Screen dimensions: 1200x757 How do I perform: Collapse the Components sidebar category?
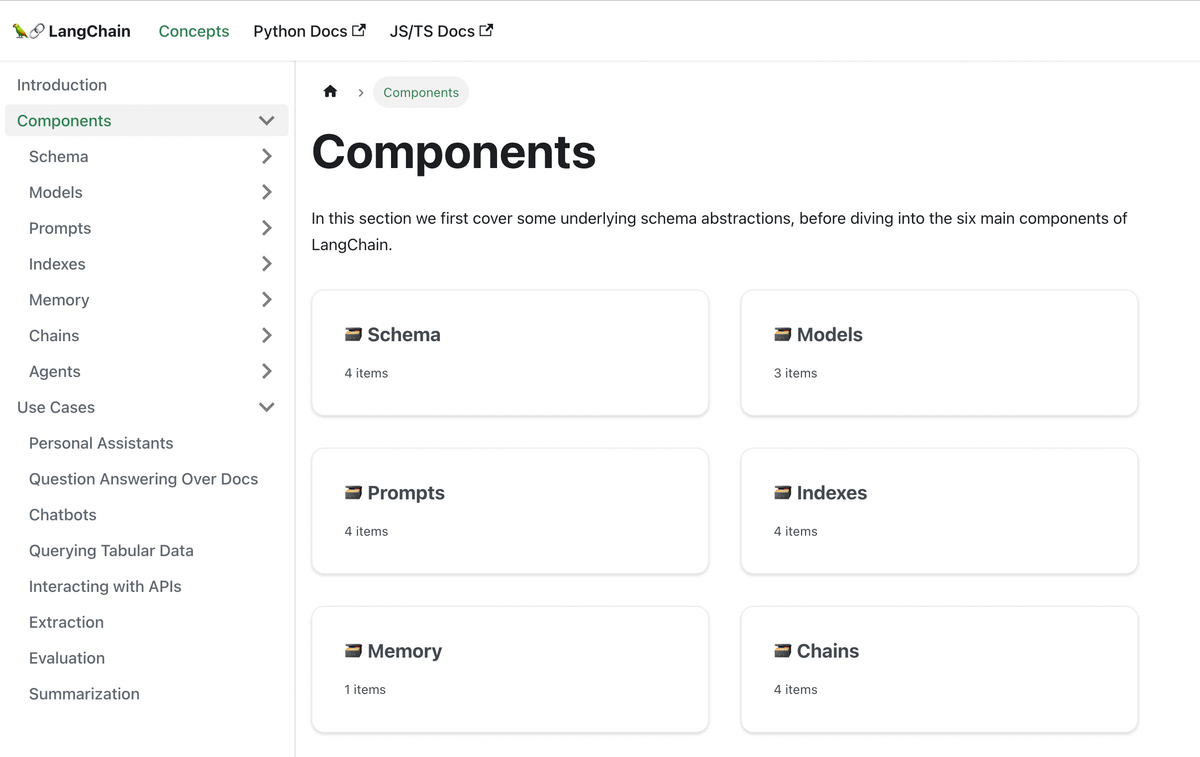point(266,121)
